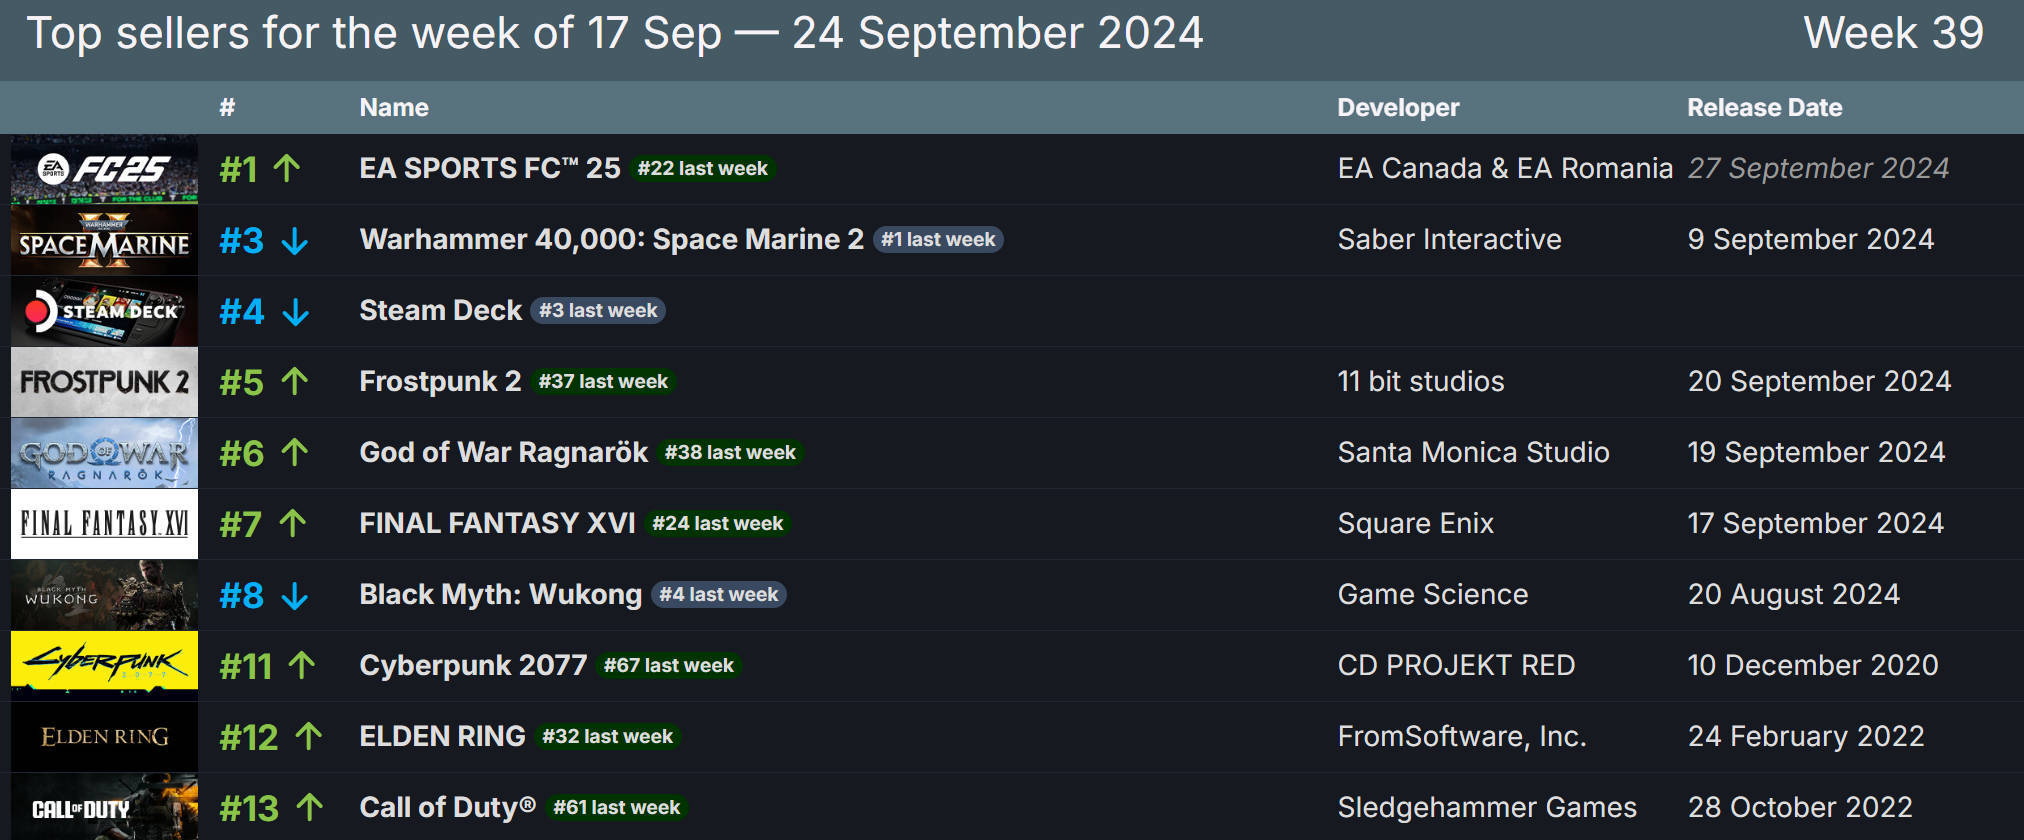Viewport: 2024px width, 840px height.
Task: Click the '#67 last week' badge on Cyberpunk
Action: 669,665
